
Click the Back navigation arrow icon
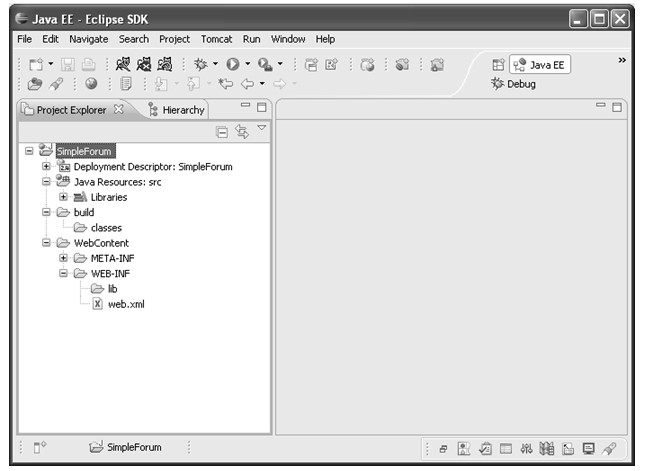click(x=247, y=84)
